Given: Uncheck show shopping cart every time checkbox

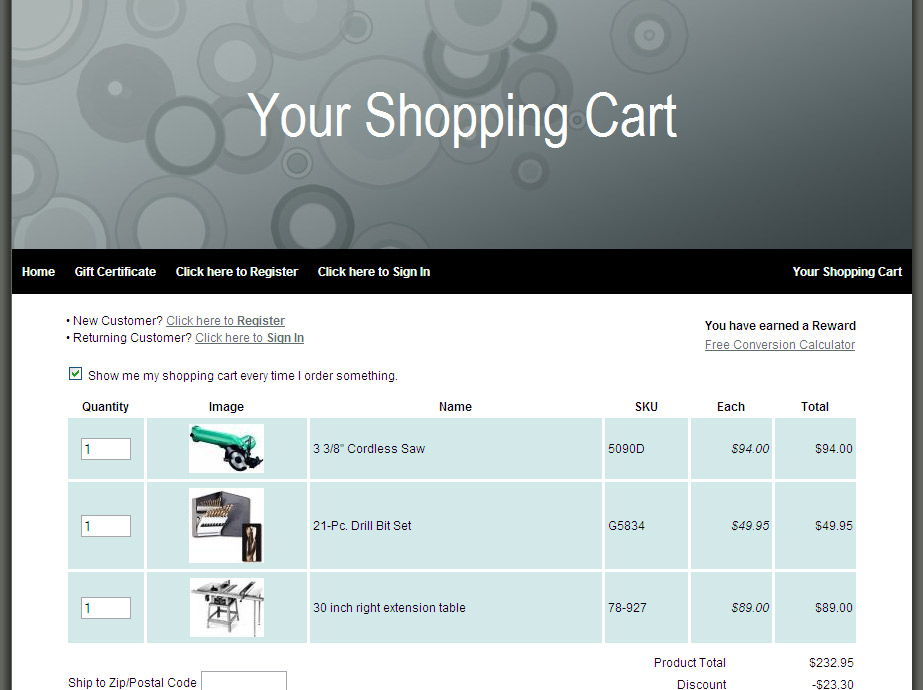Looking at the screenshot, I should (x=75, y=374).
